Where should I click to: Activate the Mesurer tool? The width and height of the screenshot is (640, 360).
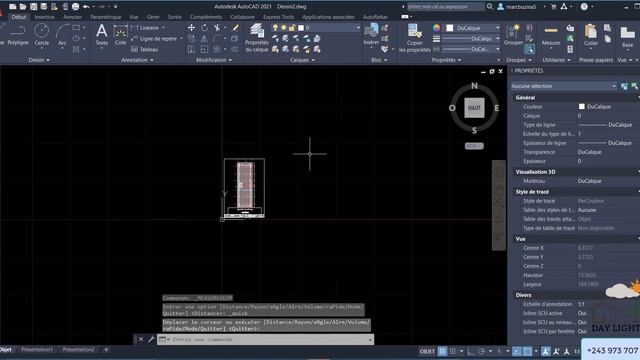point(551,35)
